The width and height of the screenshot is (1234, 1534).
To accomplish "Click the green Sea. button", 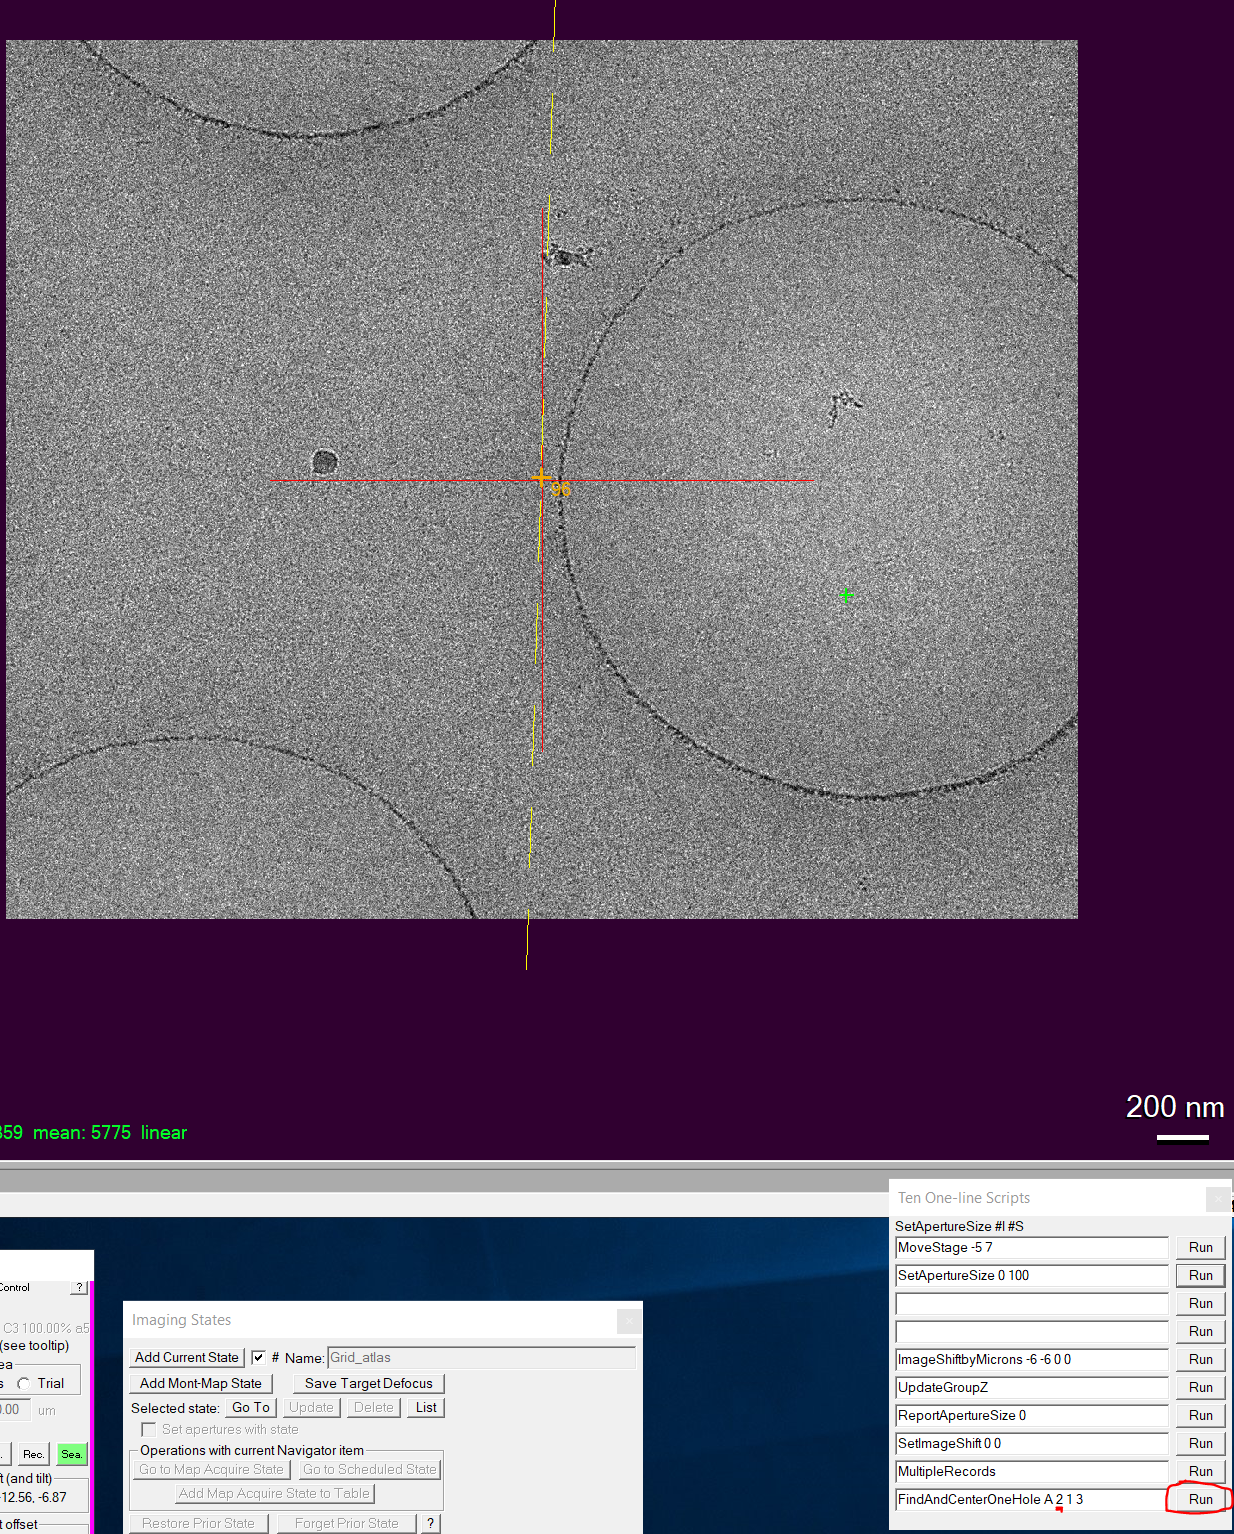I will tap(71, 1454).
